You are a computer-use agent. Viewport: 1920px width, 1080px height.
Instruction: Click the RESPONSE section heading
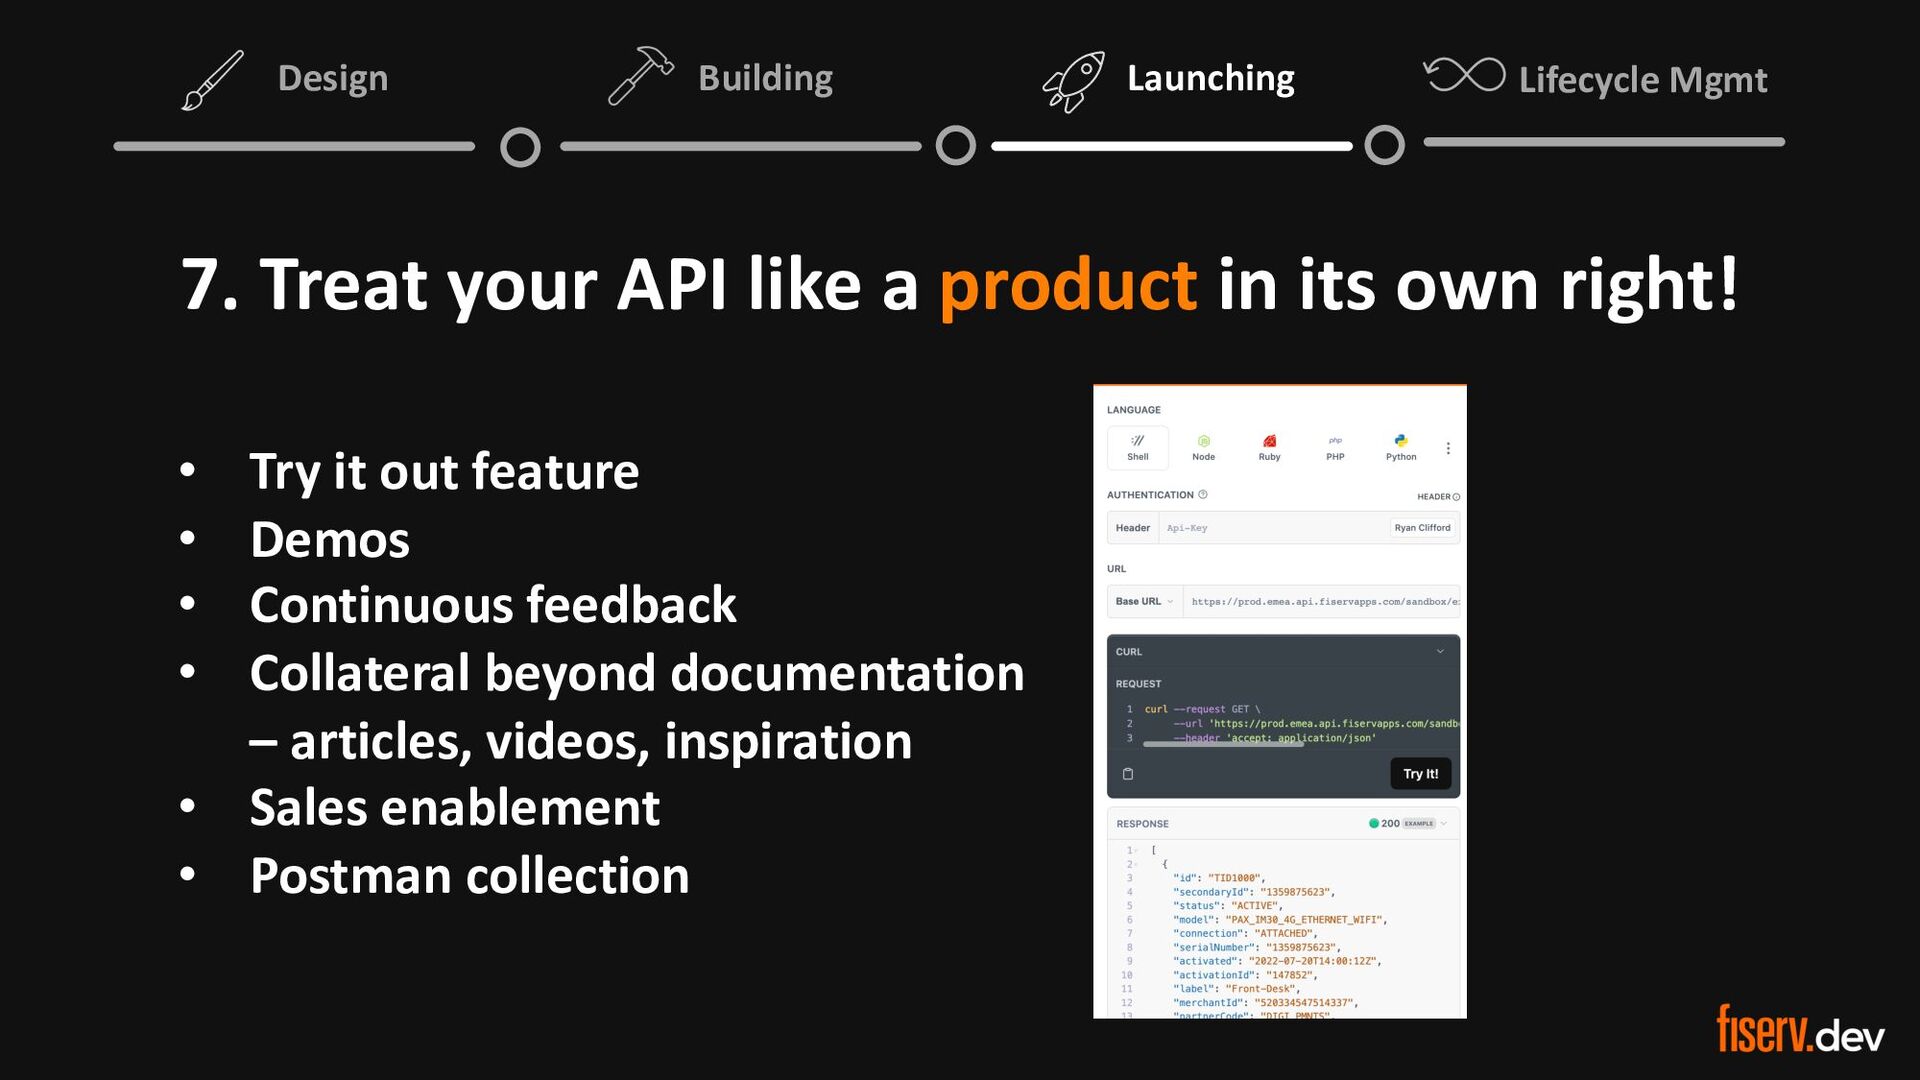pos(1142,824)
